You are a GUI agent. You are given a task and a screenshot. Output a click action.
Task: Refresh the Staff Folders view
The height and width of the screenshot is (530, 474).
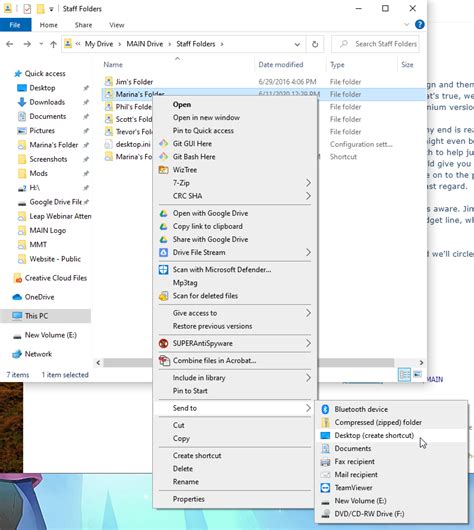(x=315, y=44)
